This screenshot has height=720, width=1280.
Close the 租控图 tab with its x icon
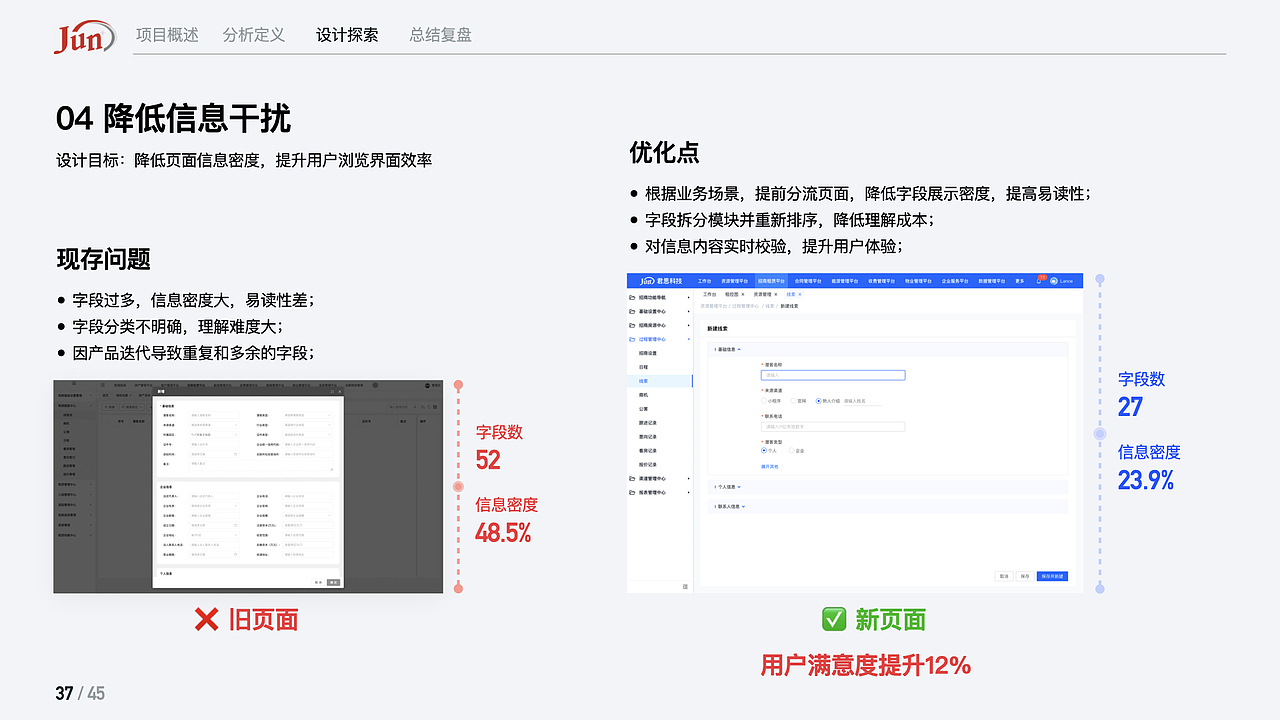coord(742,294)
